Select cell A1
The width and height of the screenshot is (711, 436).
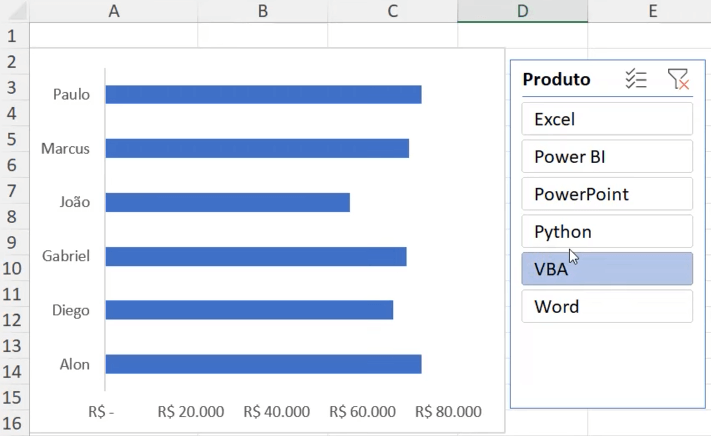[114, 35]
